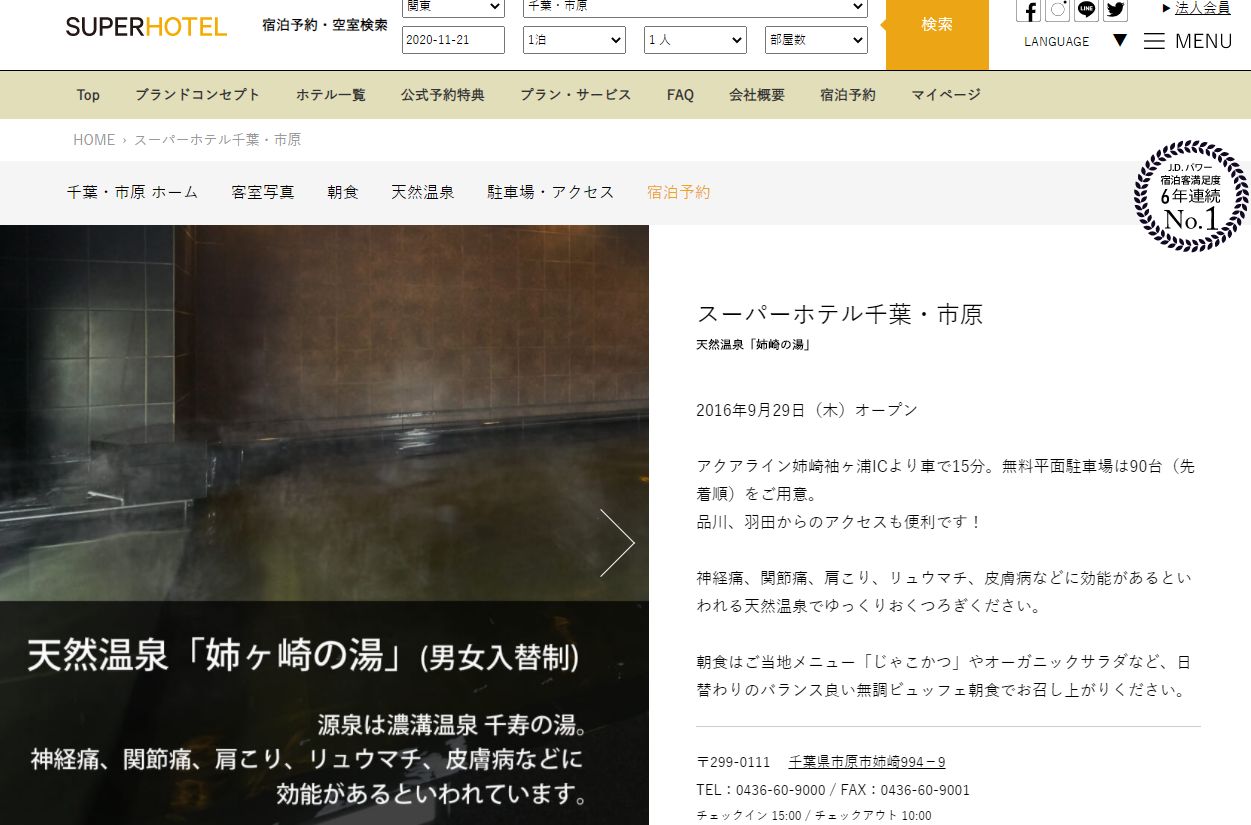1251x825 pixels.
Task: Open the 公式予約特典 menu item
Action: (443, 95)
